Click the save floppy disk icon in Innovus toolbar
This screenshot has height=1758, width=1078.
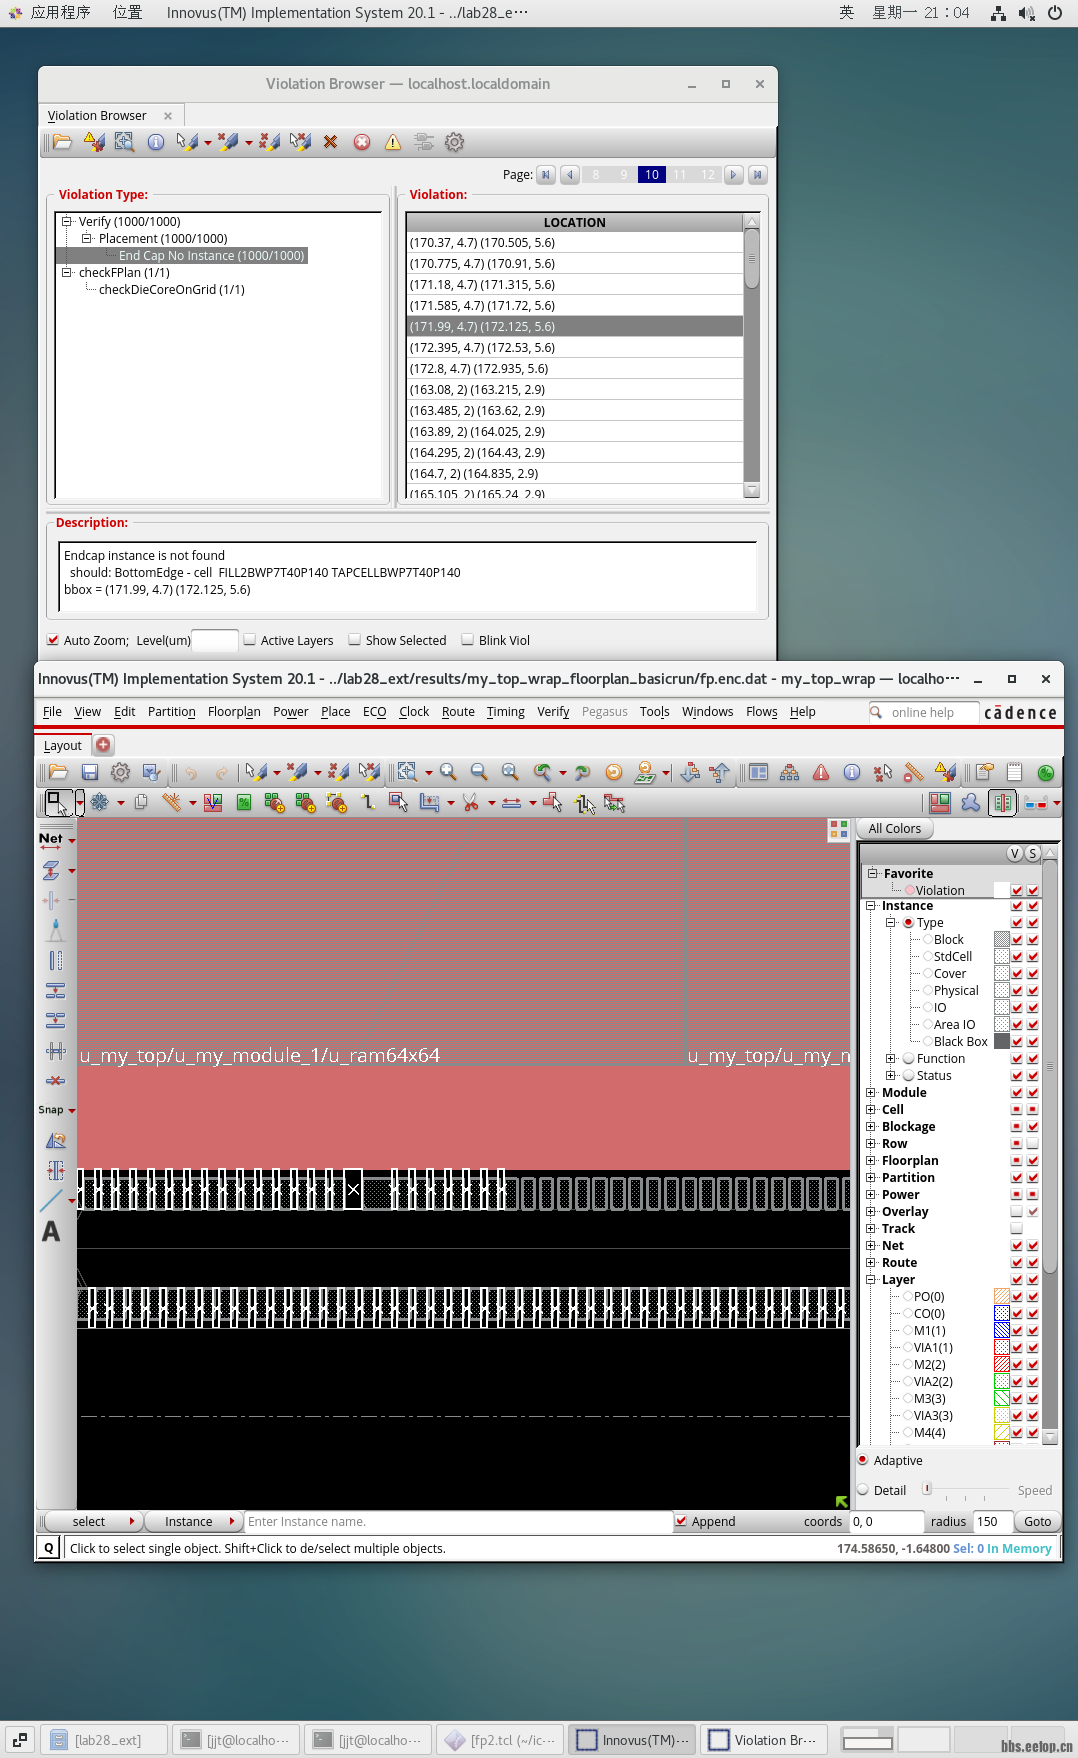pos(90,772)
